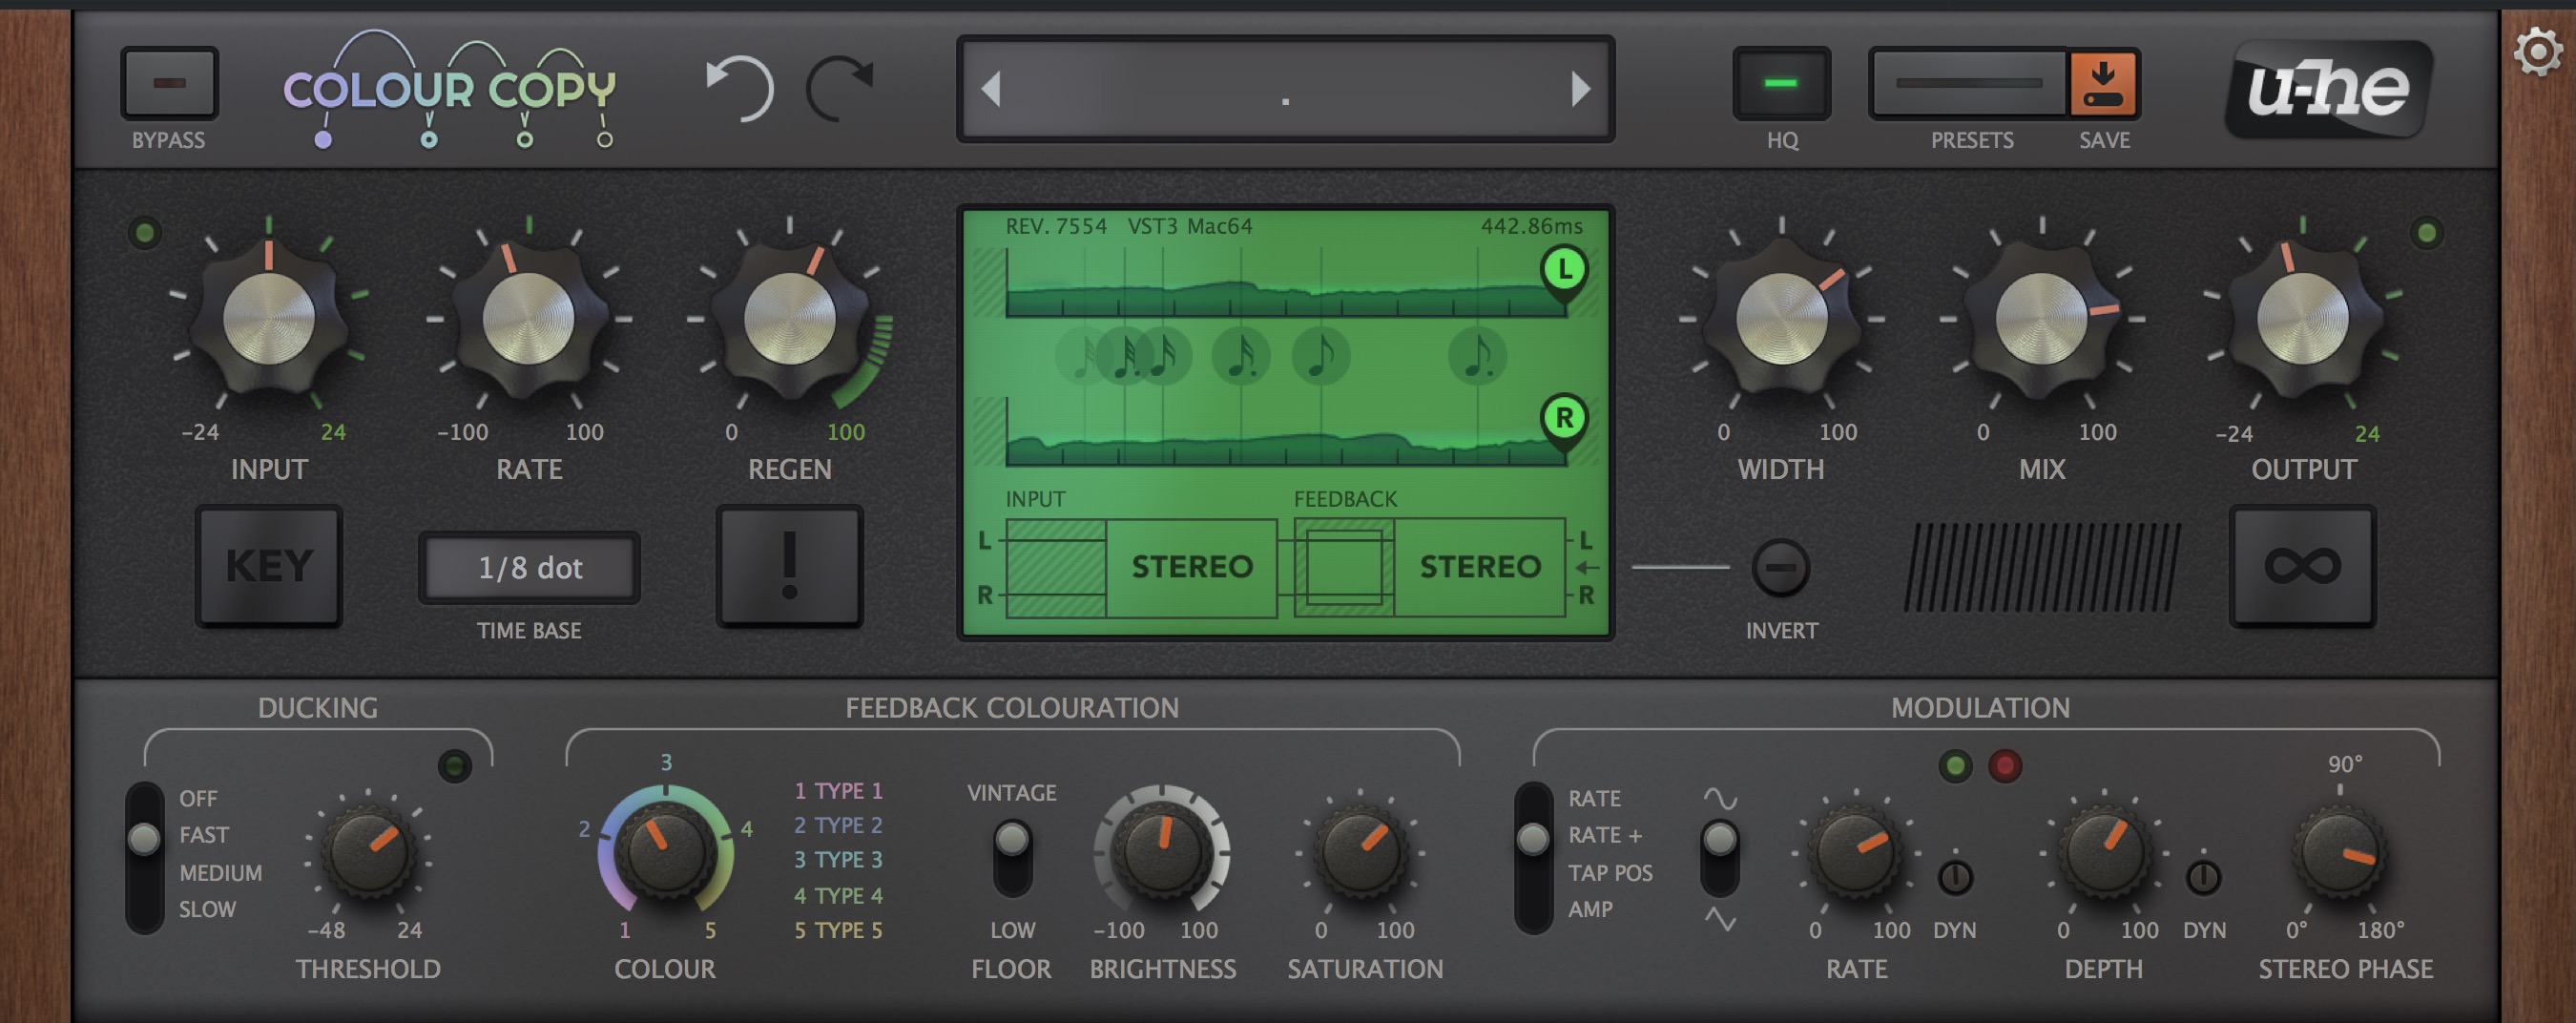Enable the KEY button
The height and width of the screenshot is (1023, 2576).
click(269, 566)
